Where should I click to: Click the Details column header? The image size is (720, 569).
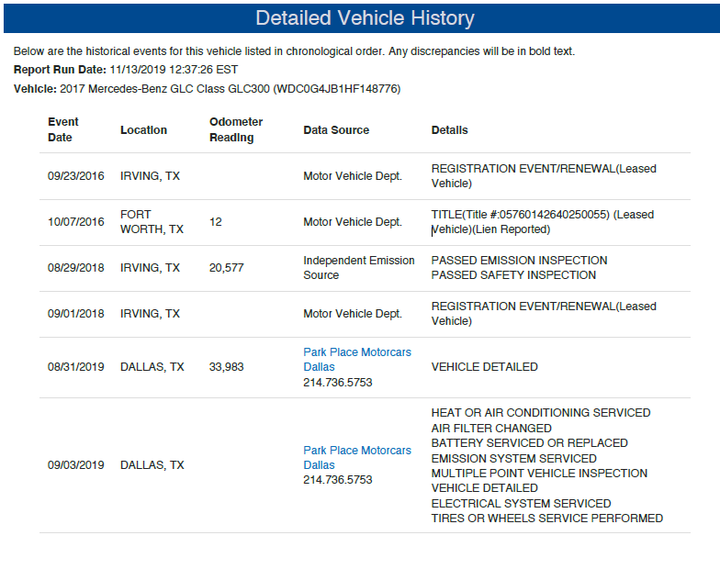coord(449,130)
